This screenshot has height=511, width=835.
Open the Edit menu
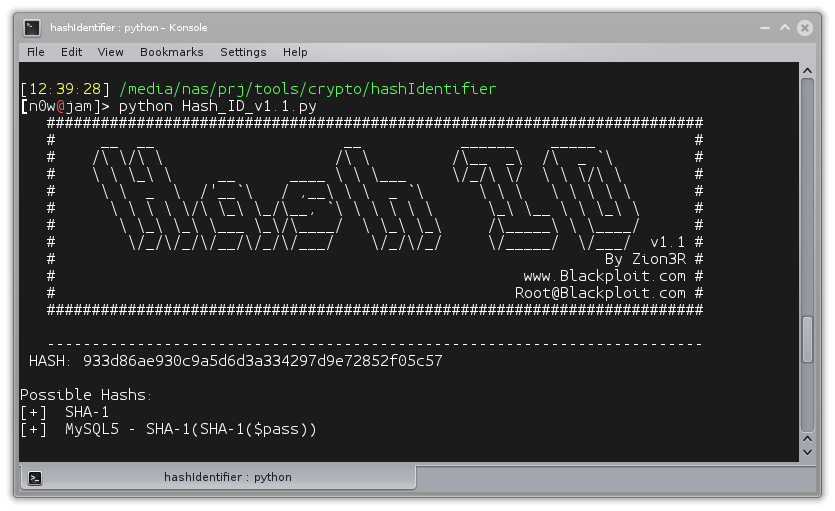(71, 52)
